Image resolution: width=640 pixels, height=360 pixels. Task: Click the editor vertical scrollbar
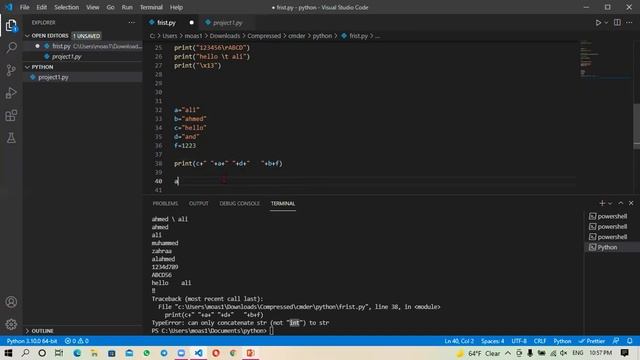pos(636,127)
